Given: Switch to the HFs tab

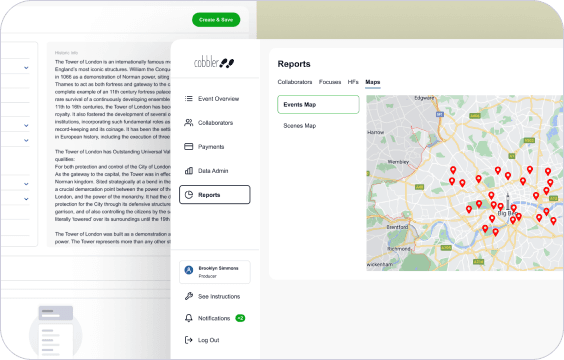Looking at the screenshot, I should coord(353,82).
